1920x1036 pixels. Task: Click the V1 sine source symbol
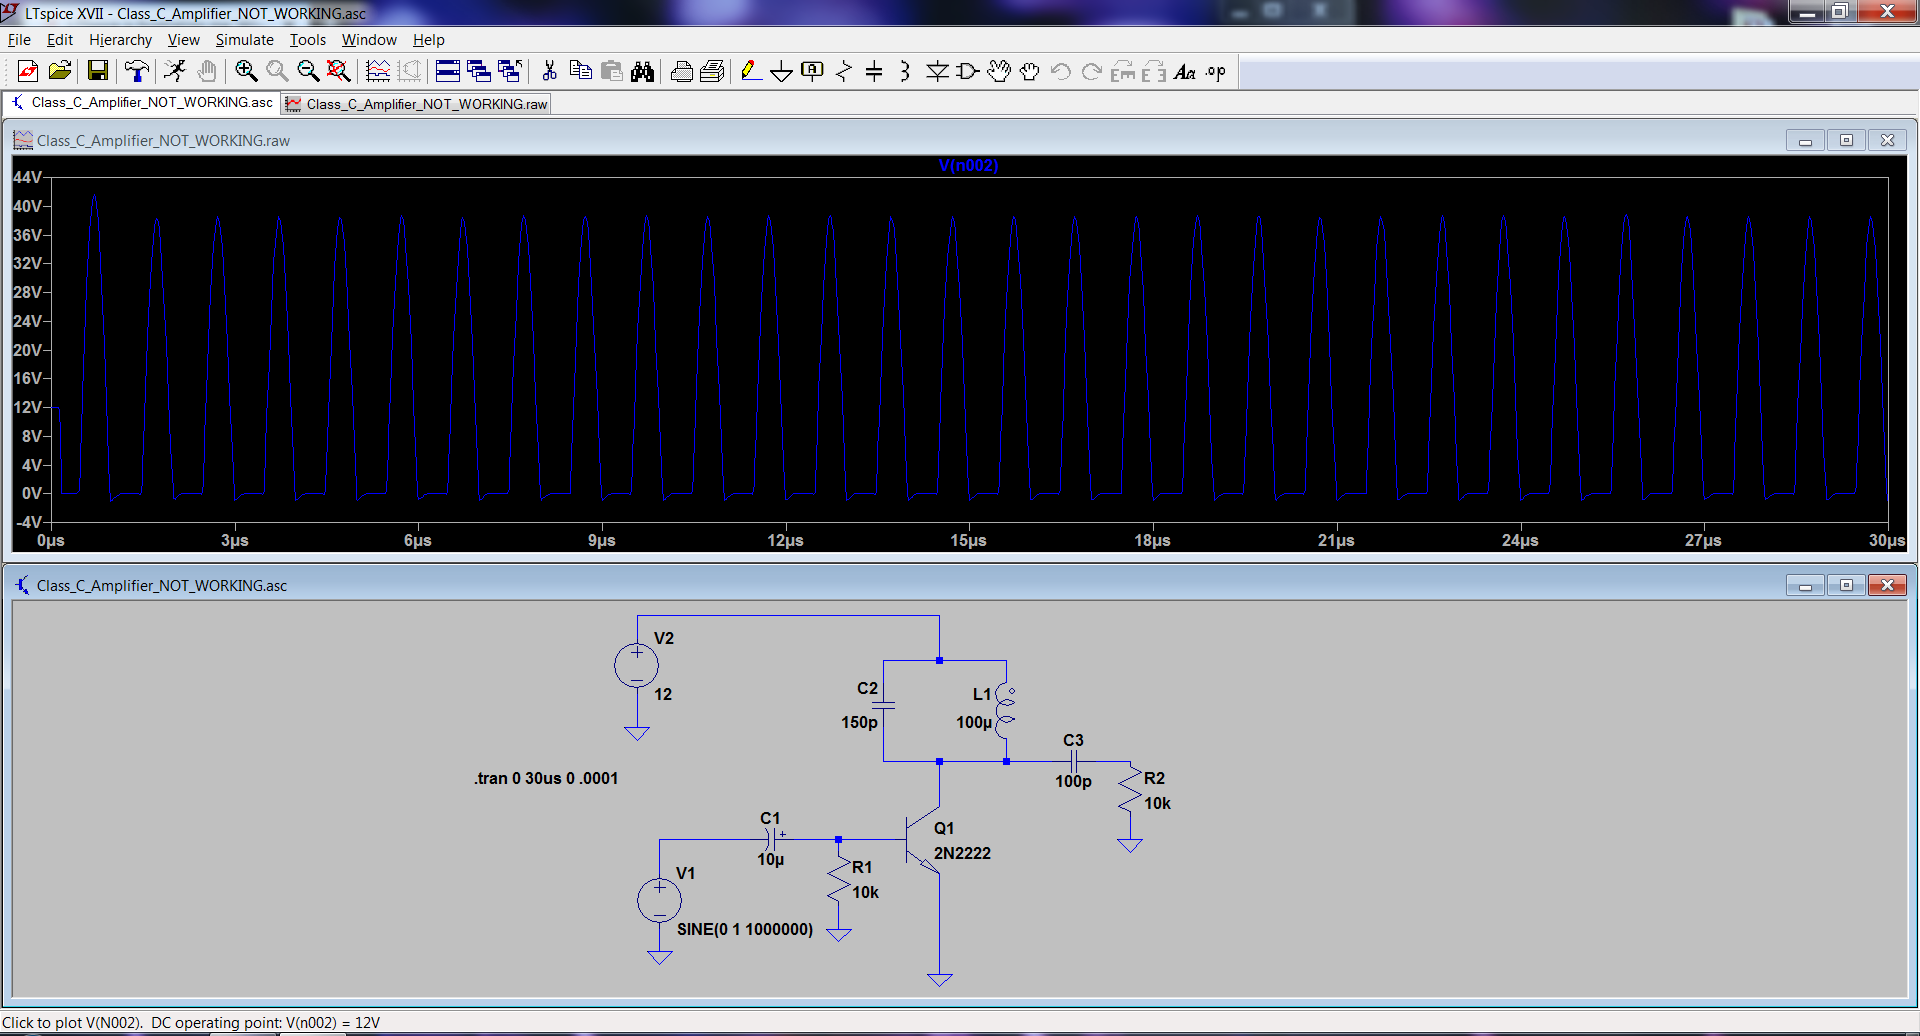pos(659,901)
